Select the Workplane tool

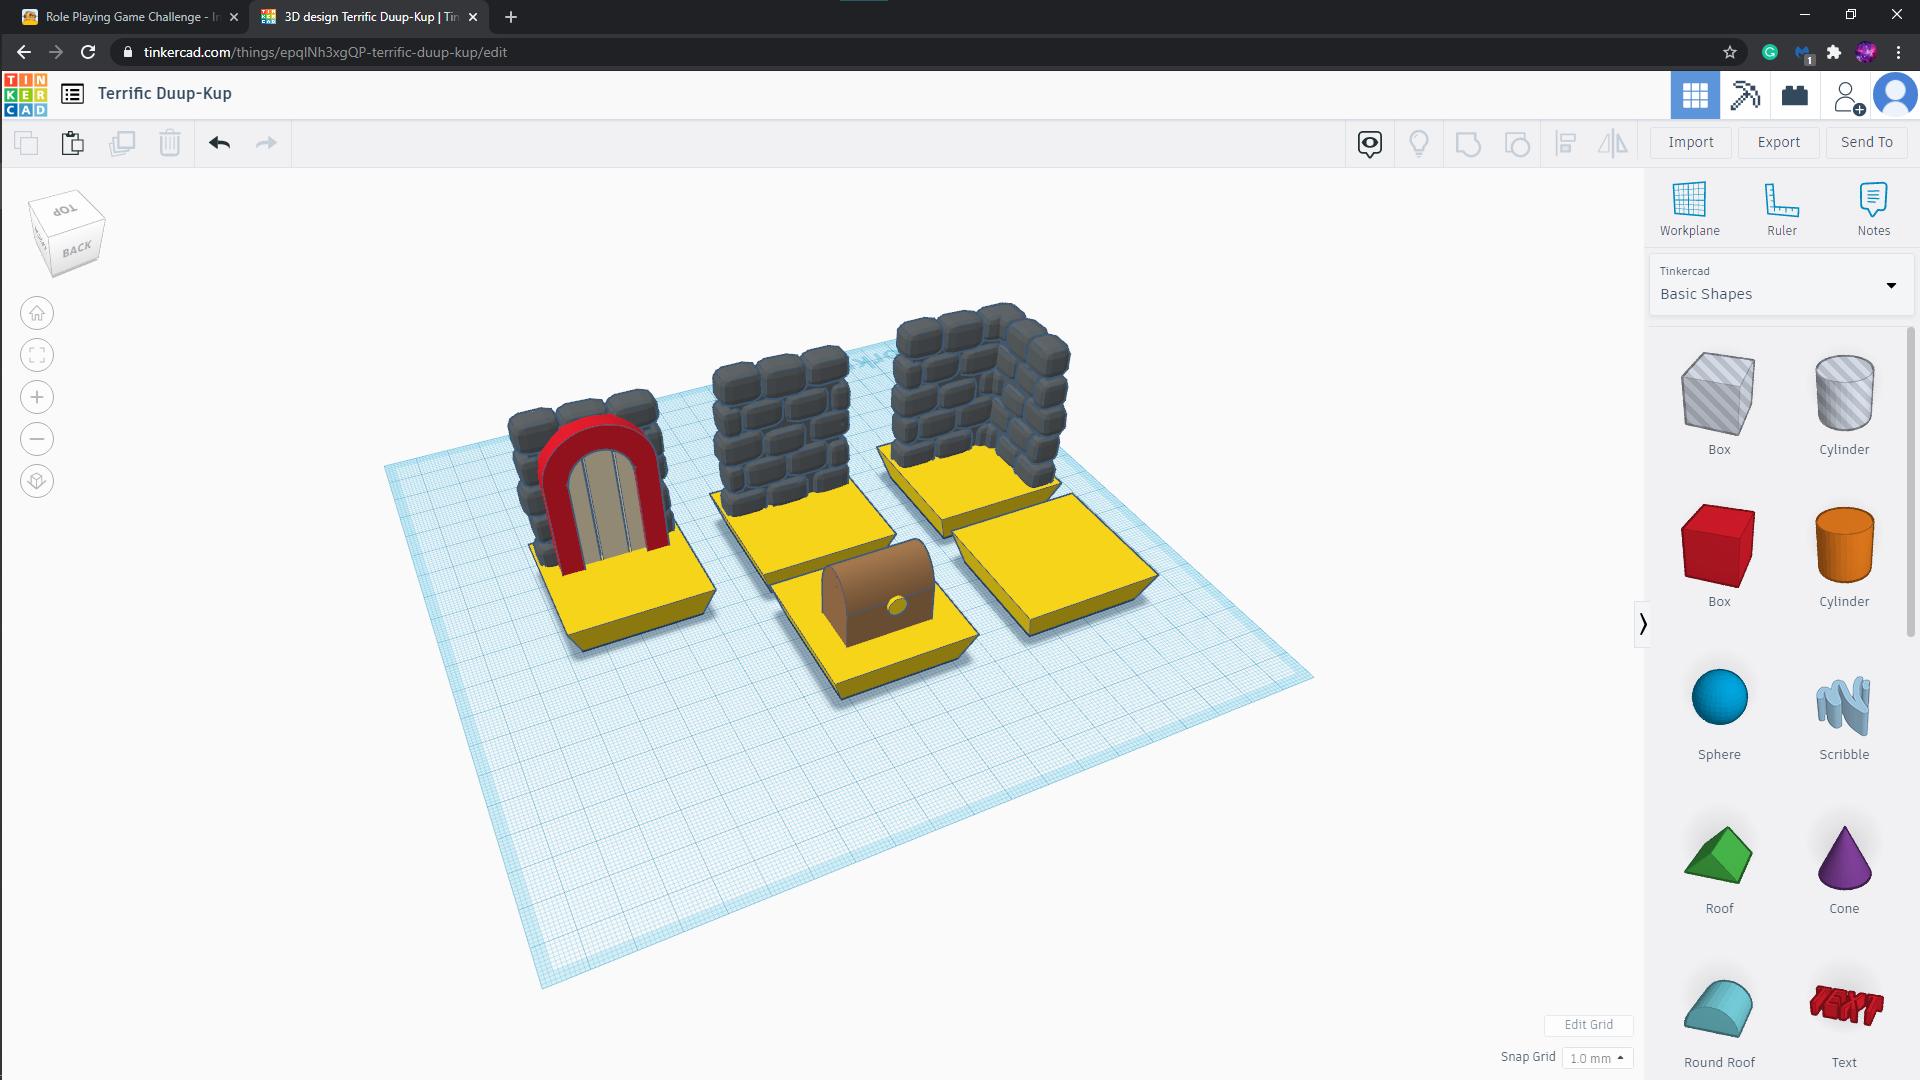(1690, 209)
